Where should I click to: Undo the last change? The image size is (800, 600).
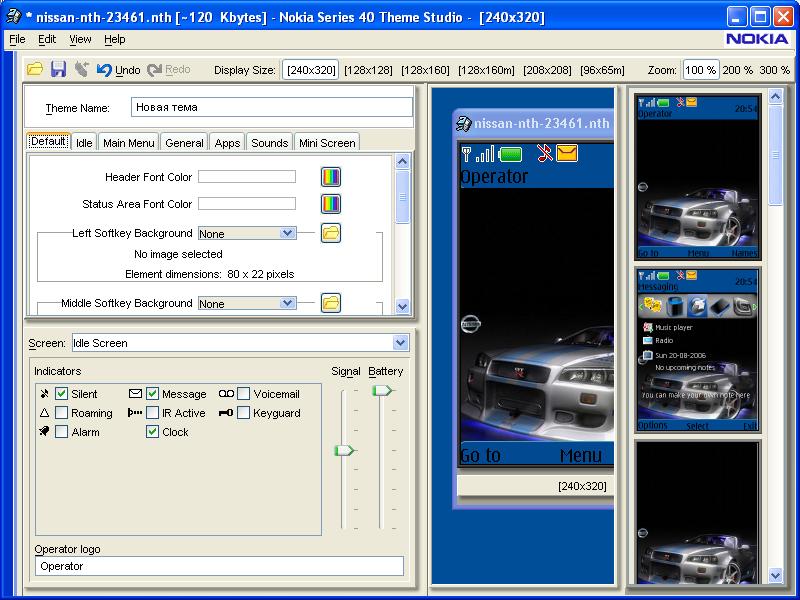click(x=118, y=70)
